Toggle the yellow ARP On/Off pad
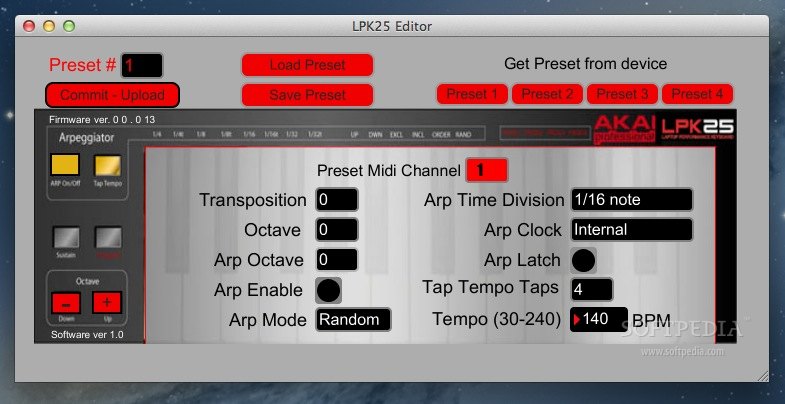 tap(65, 165)
